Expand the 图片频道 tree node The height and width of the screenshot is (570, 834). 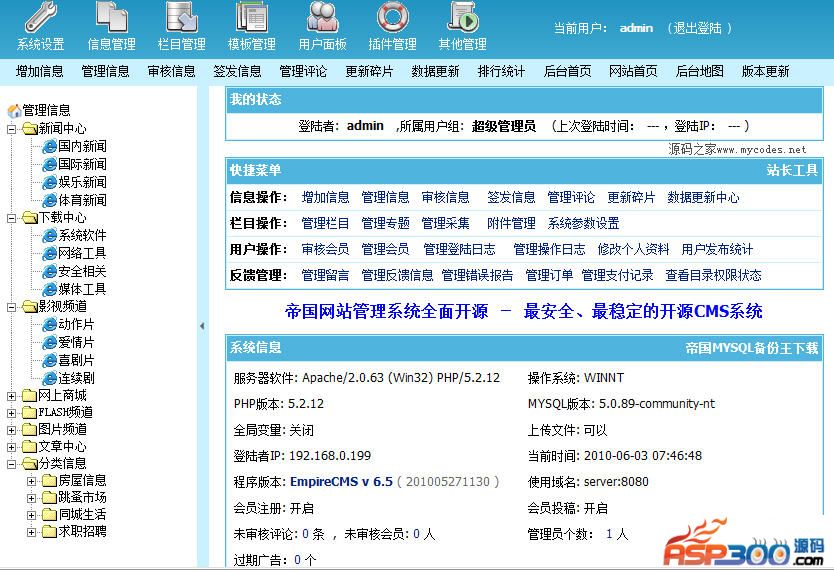[x=11, y=430]
